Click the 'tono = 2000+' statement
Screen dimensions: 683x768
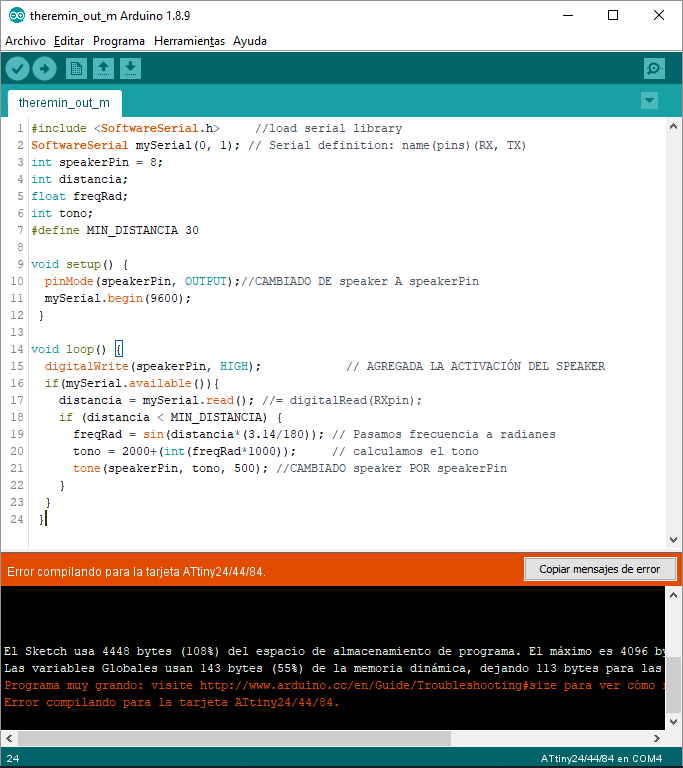point(184,452)
